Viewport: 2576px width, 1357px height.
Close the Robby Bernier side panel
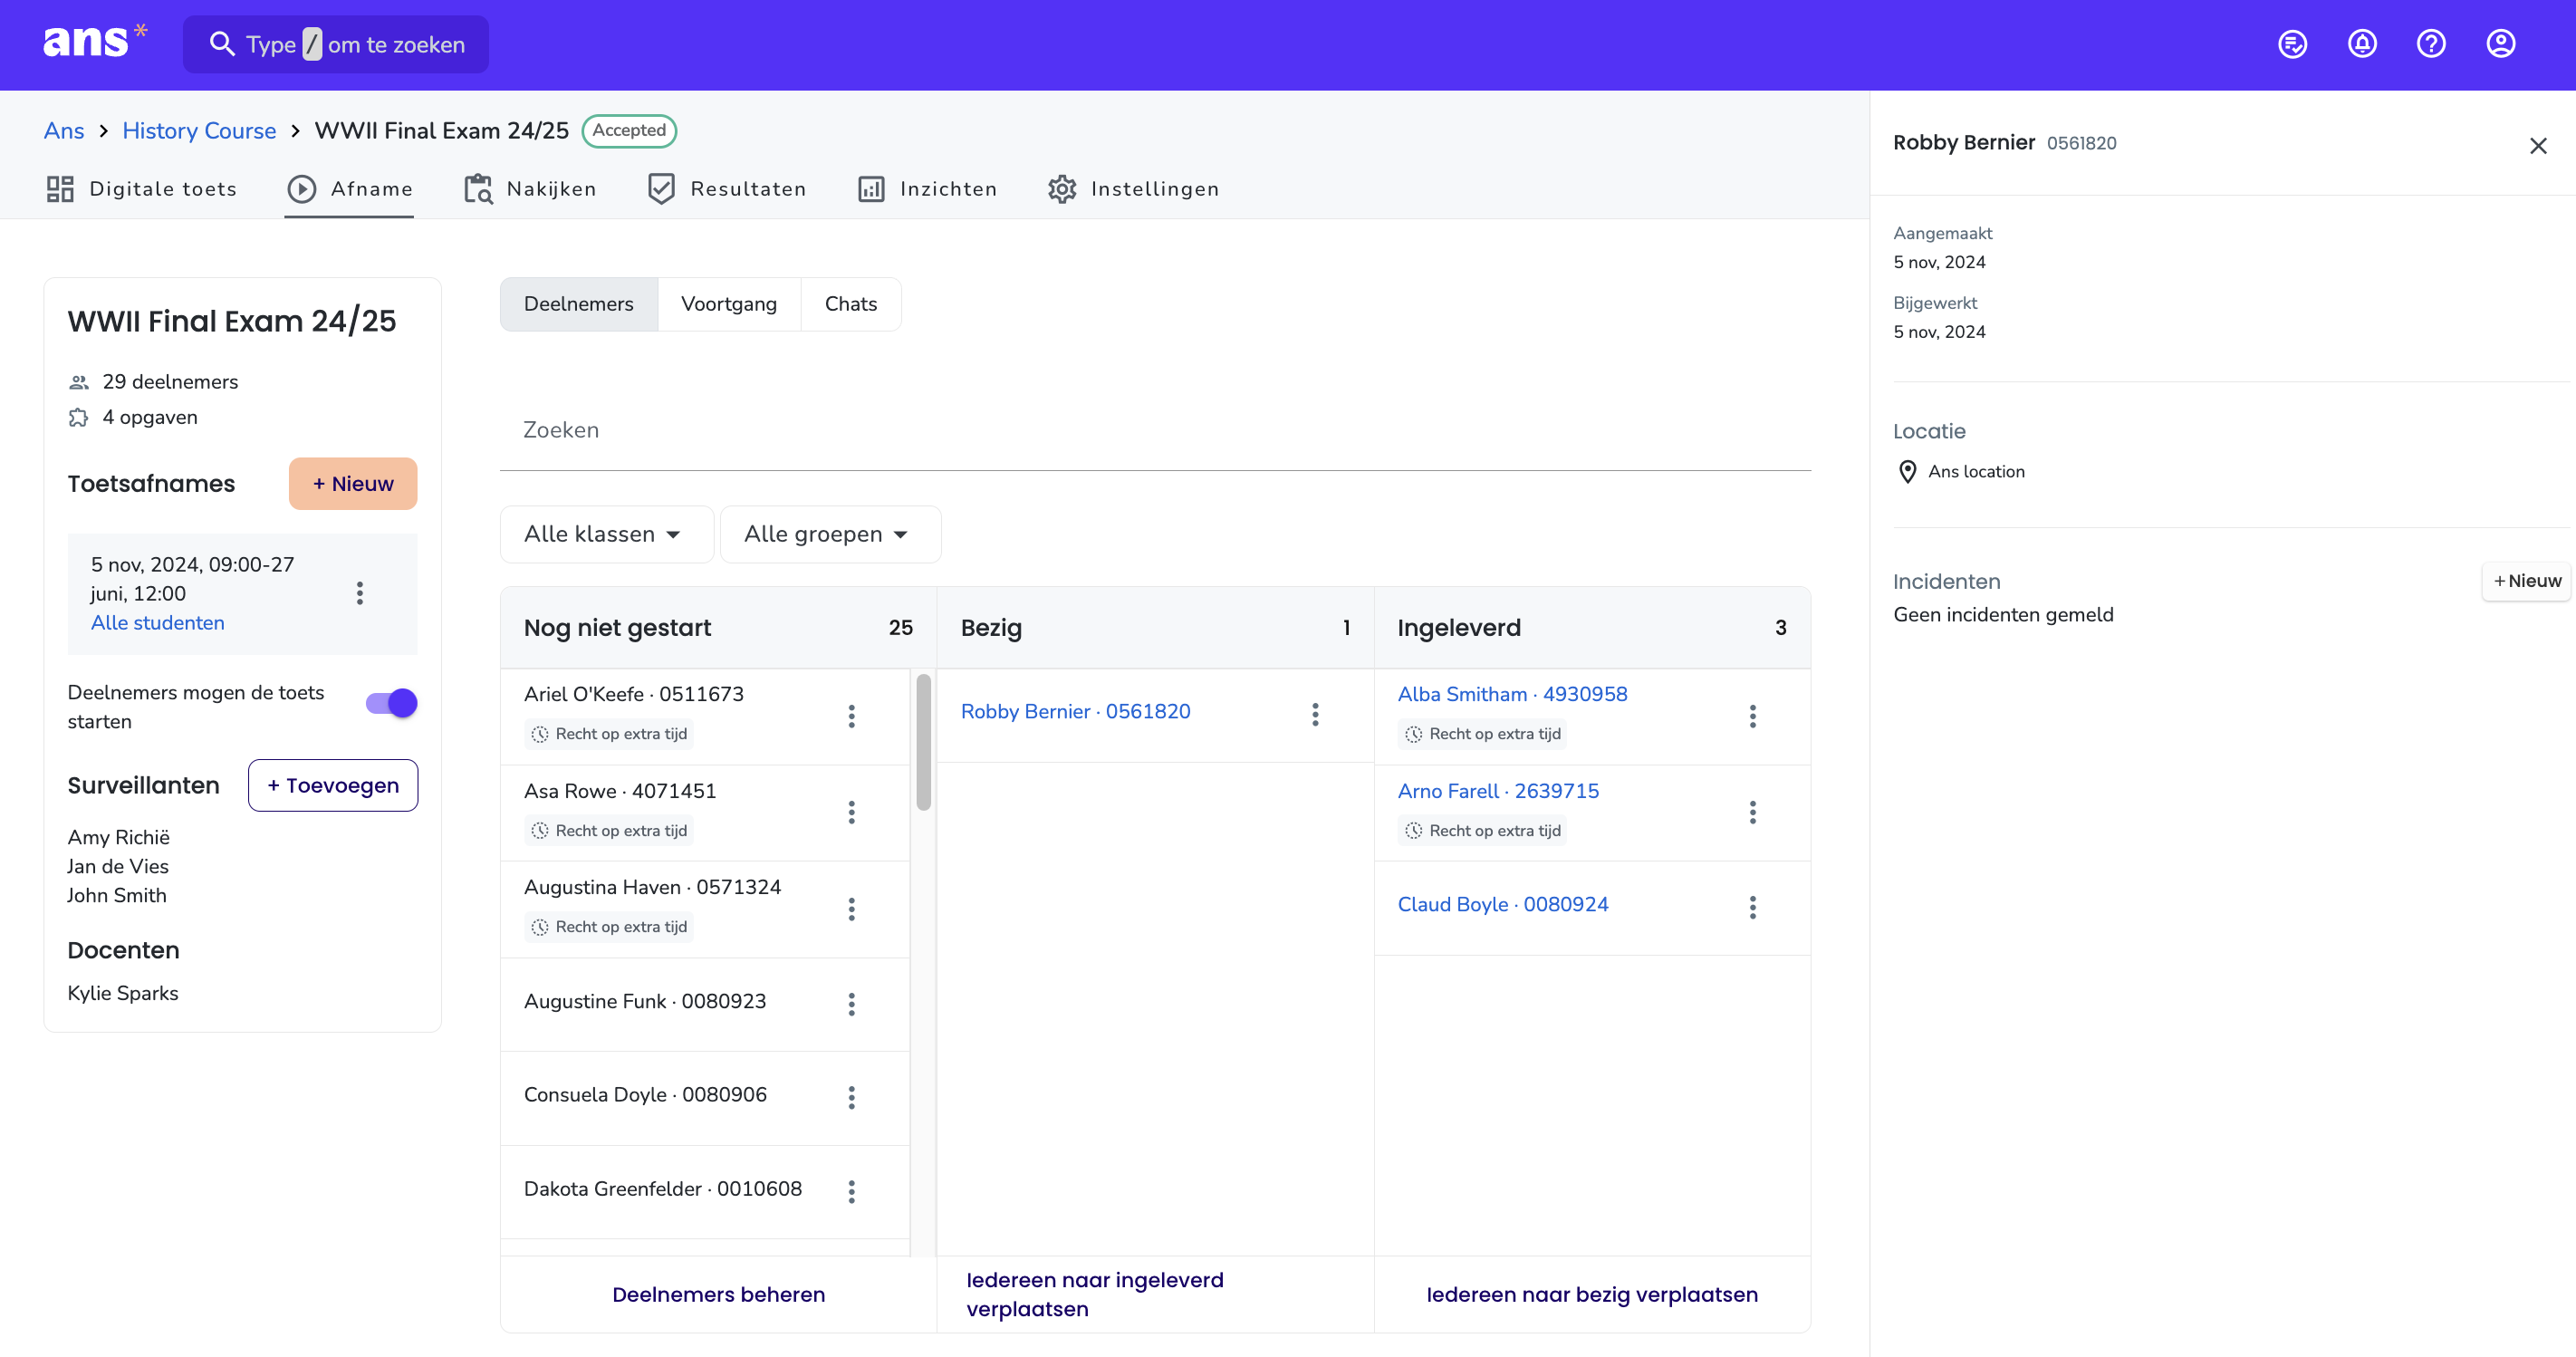click(x=2538, y=146)
